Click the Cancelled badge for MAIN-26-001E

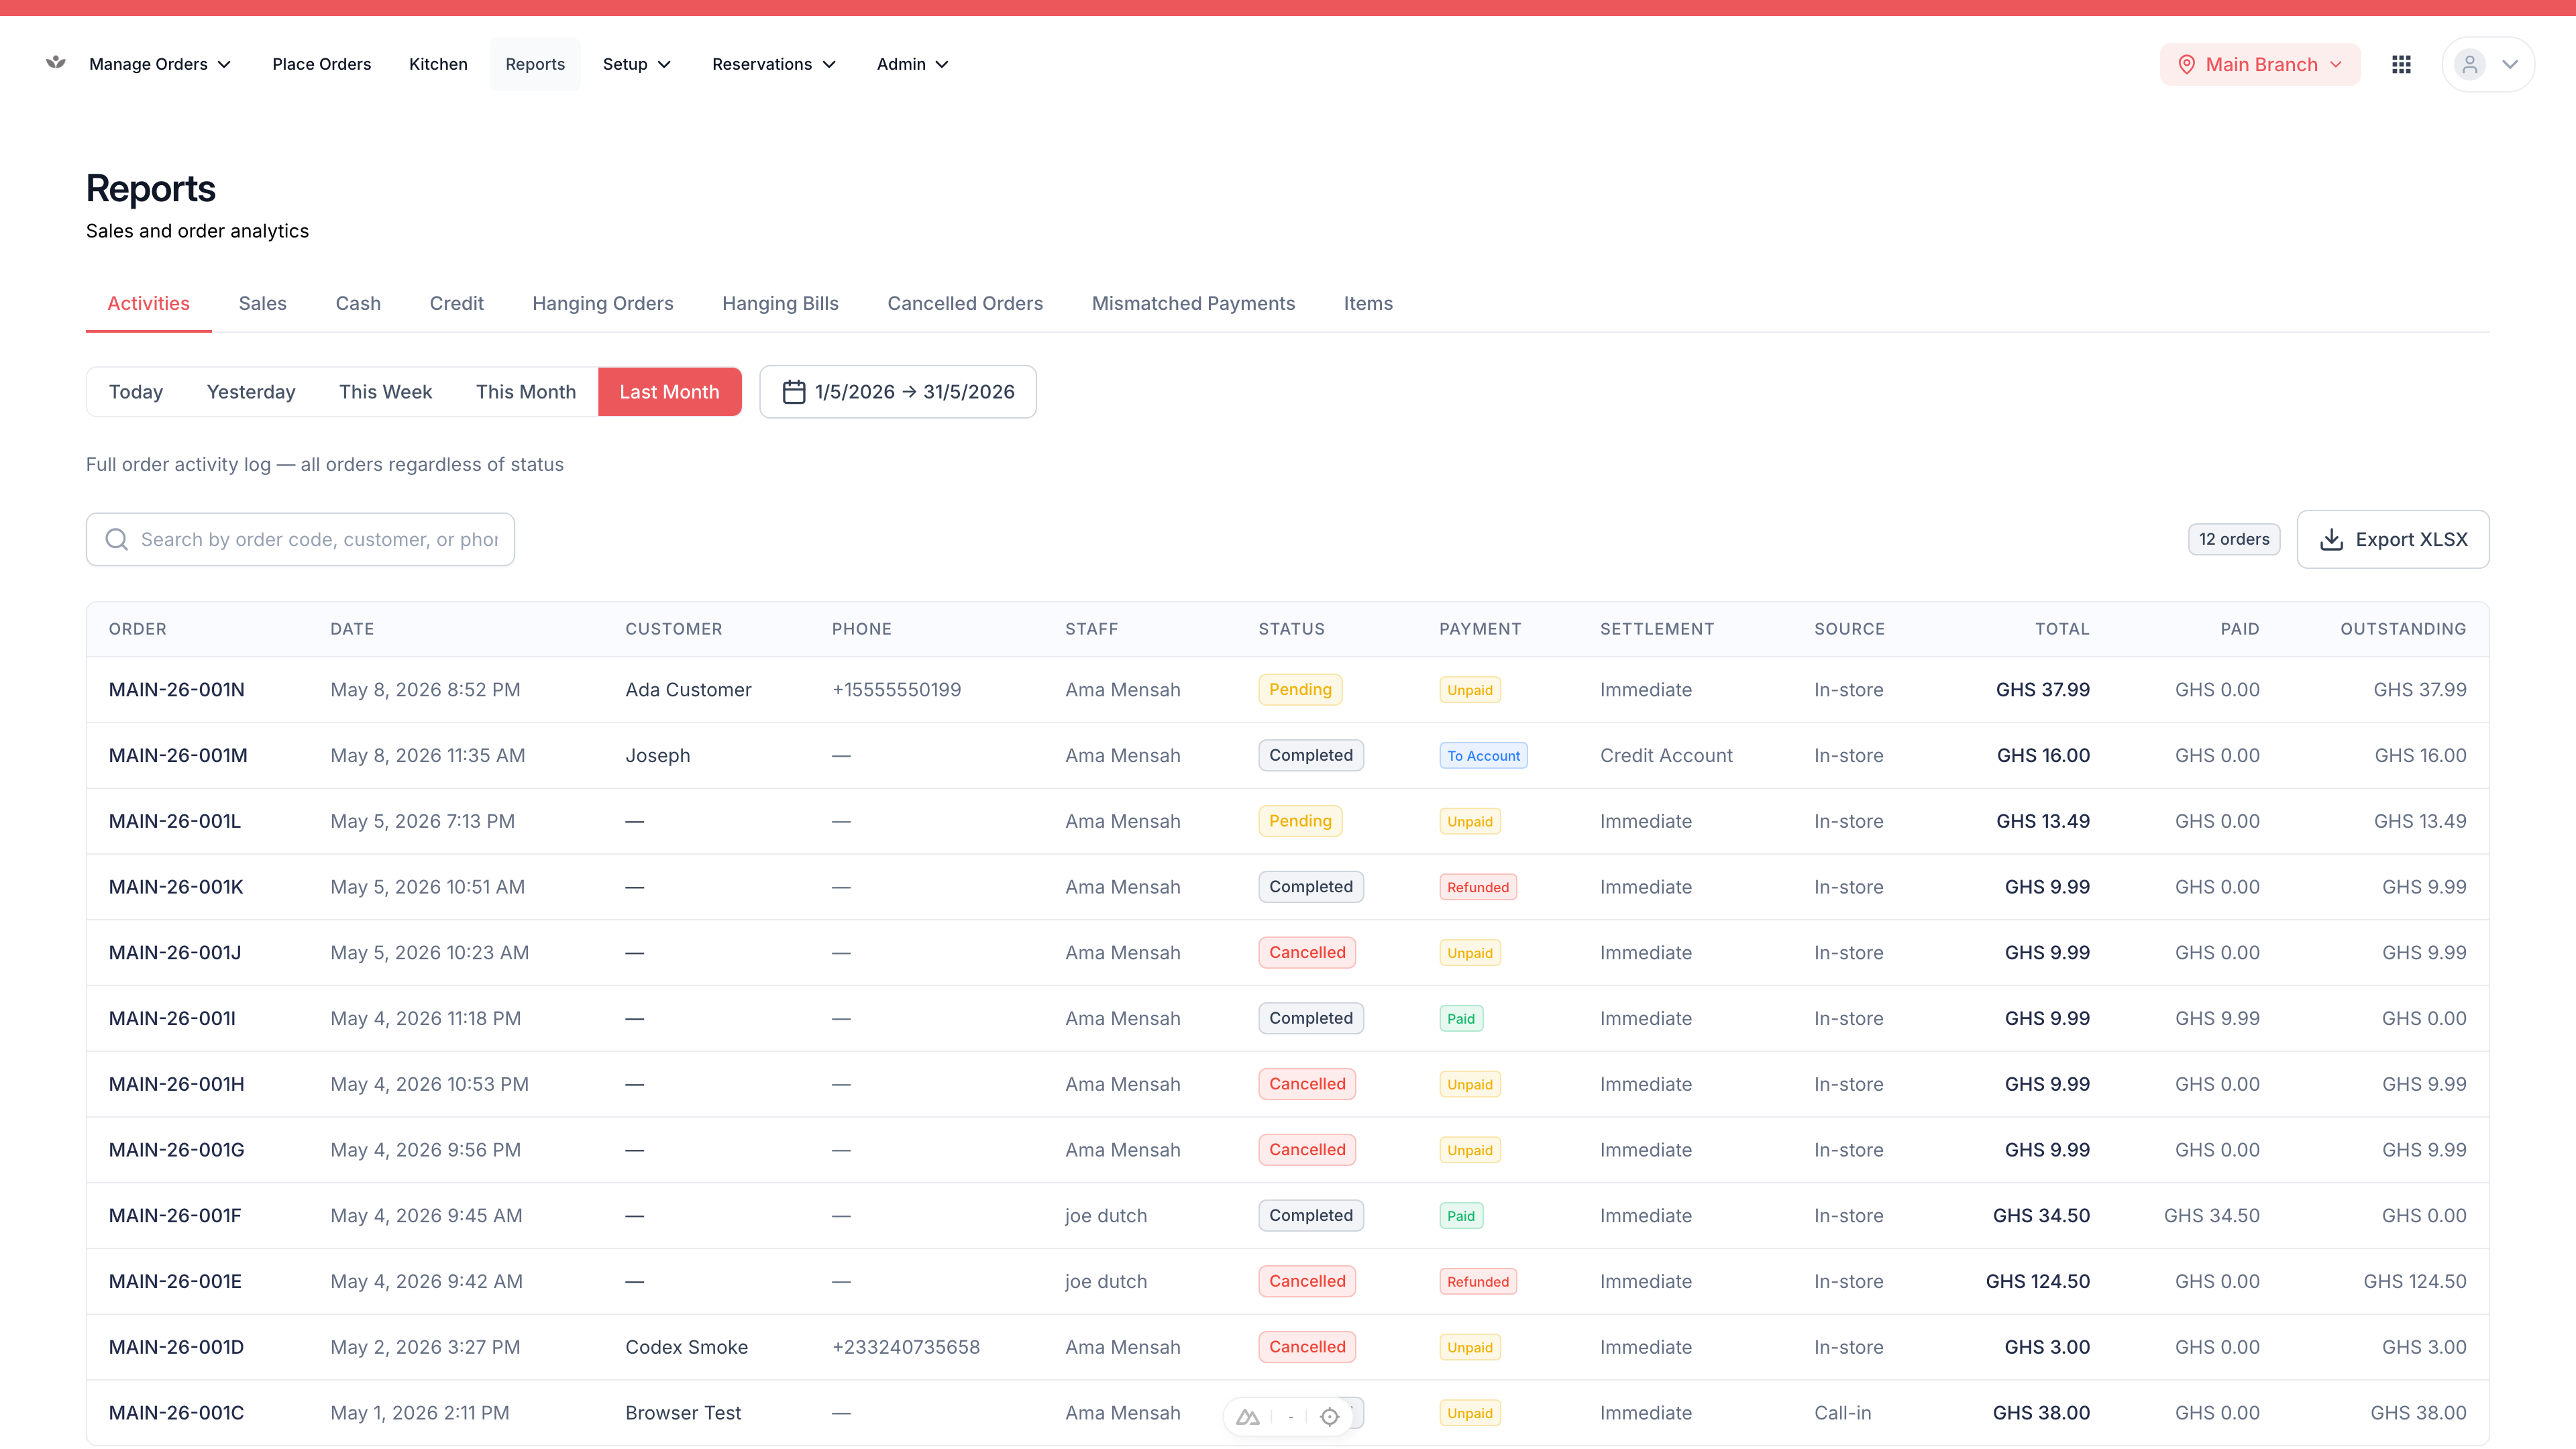[1307, 1282]
